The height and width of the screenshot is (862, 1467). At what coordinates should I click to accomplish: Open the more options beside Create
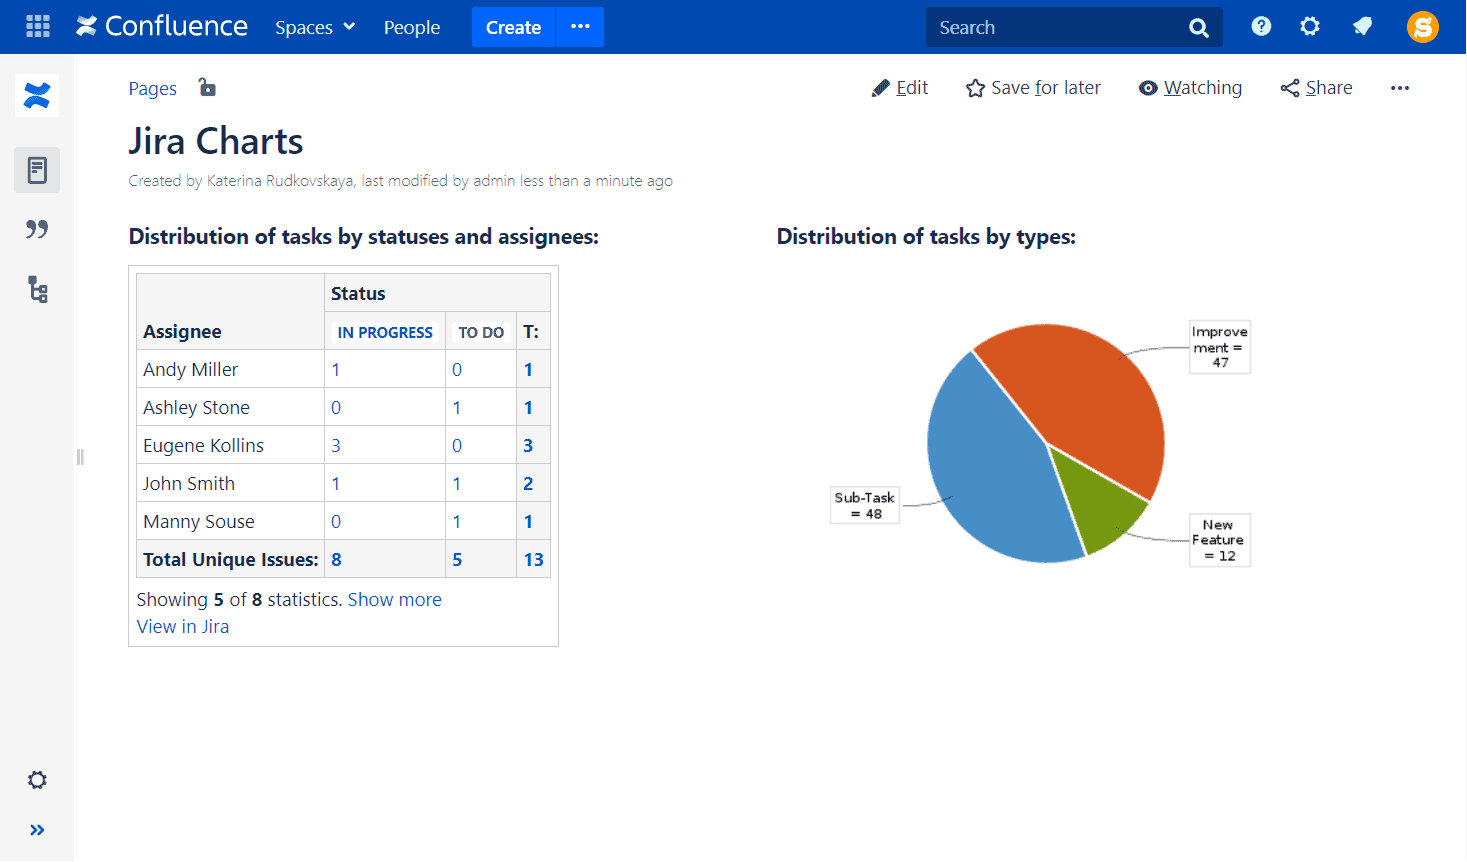(580, 27)
